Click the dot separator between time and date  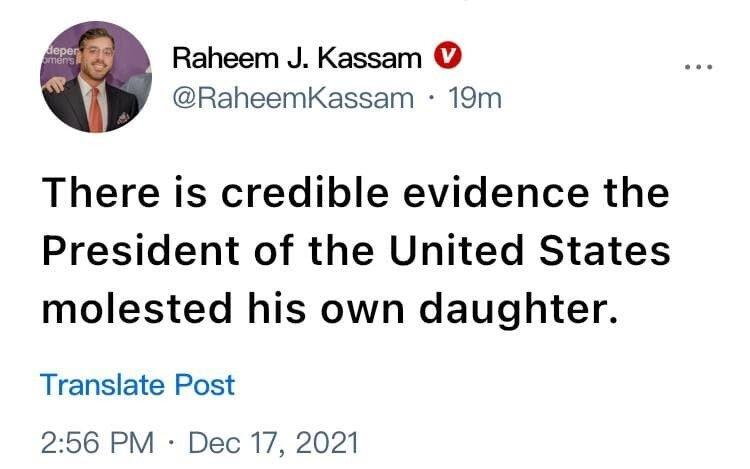(171, 443)
